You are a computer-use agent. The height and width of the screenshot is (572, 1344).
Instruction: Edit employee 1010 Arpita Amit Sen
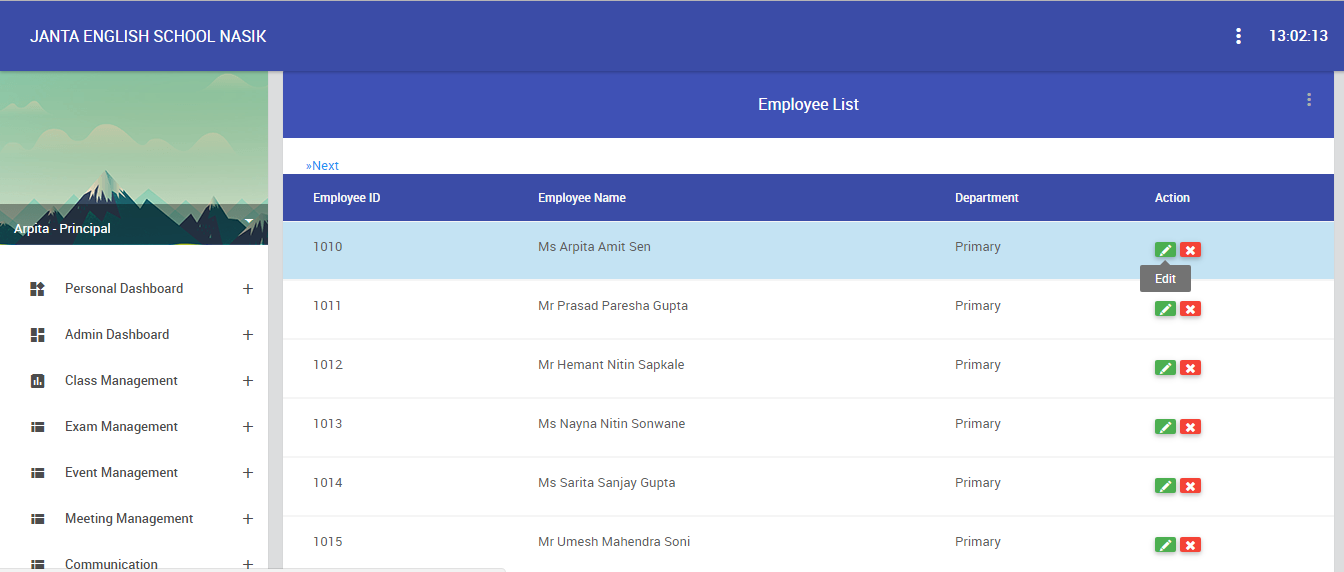[x=1165, y=250]
